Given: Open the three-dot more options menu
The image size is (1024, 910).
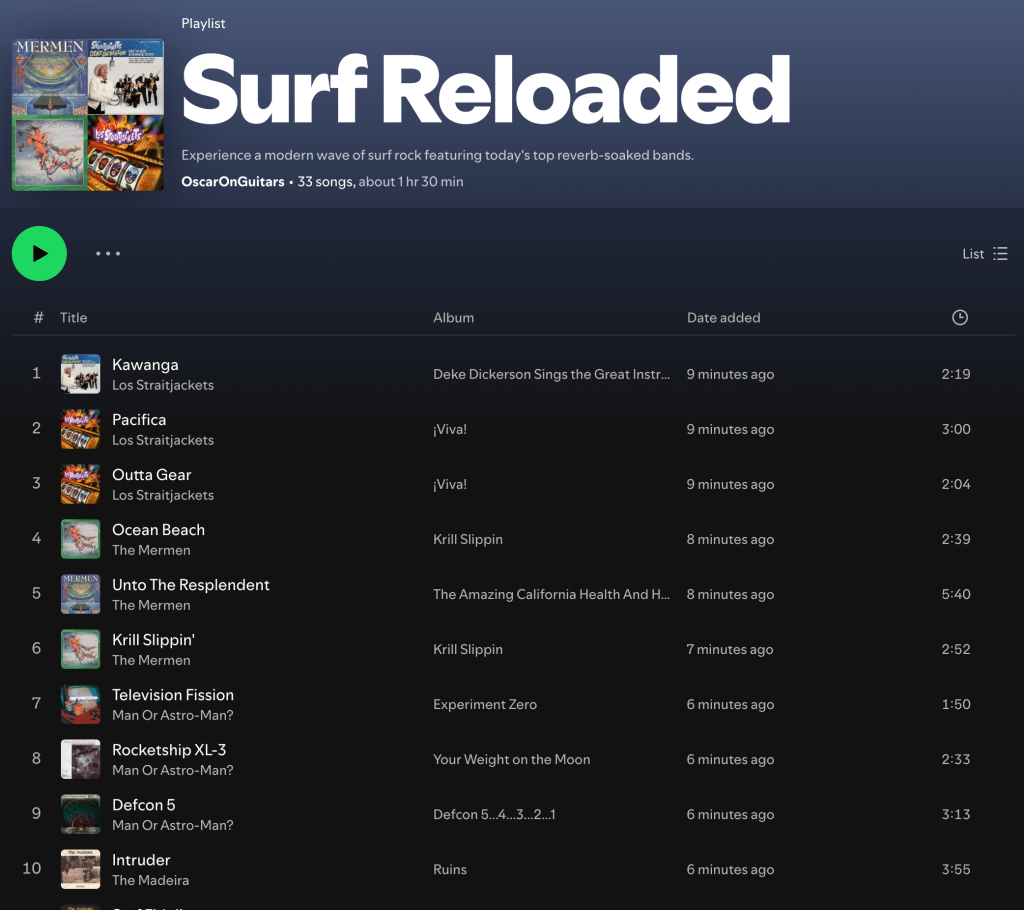Looking at the screenshot, I should (x=108, y=254).
